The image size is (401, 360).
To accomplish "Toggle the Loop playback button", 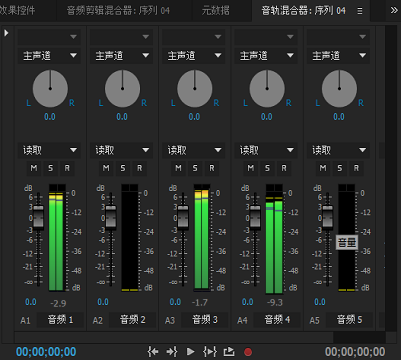I will 229,351.
